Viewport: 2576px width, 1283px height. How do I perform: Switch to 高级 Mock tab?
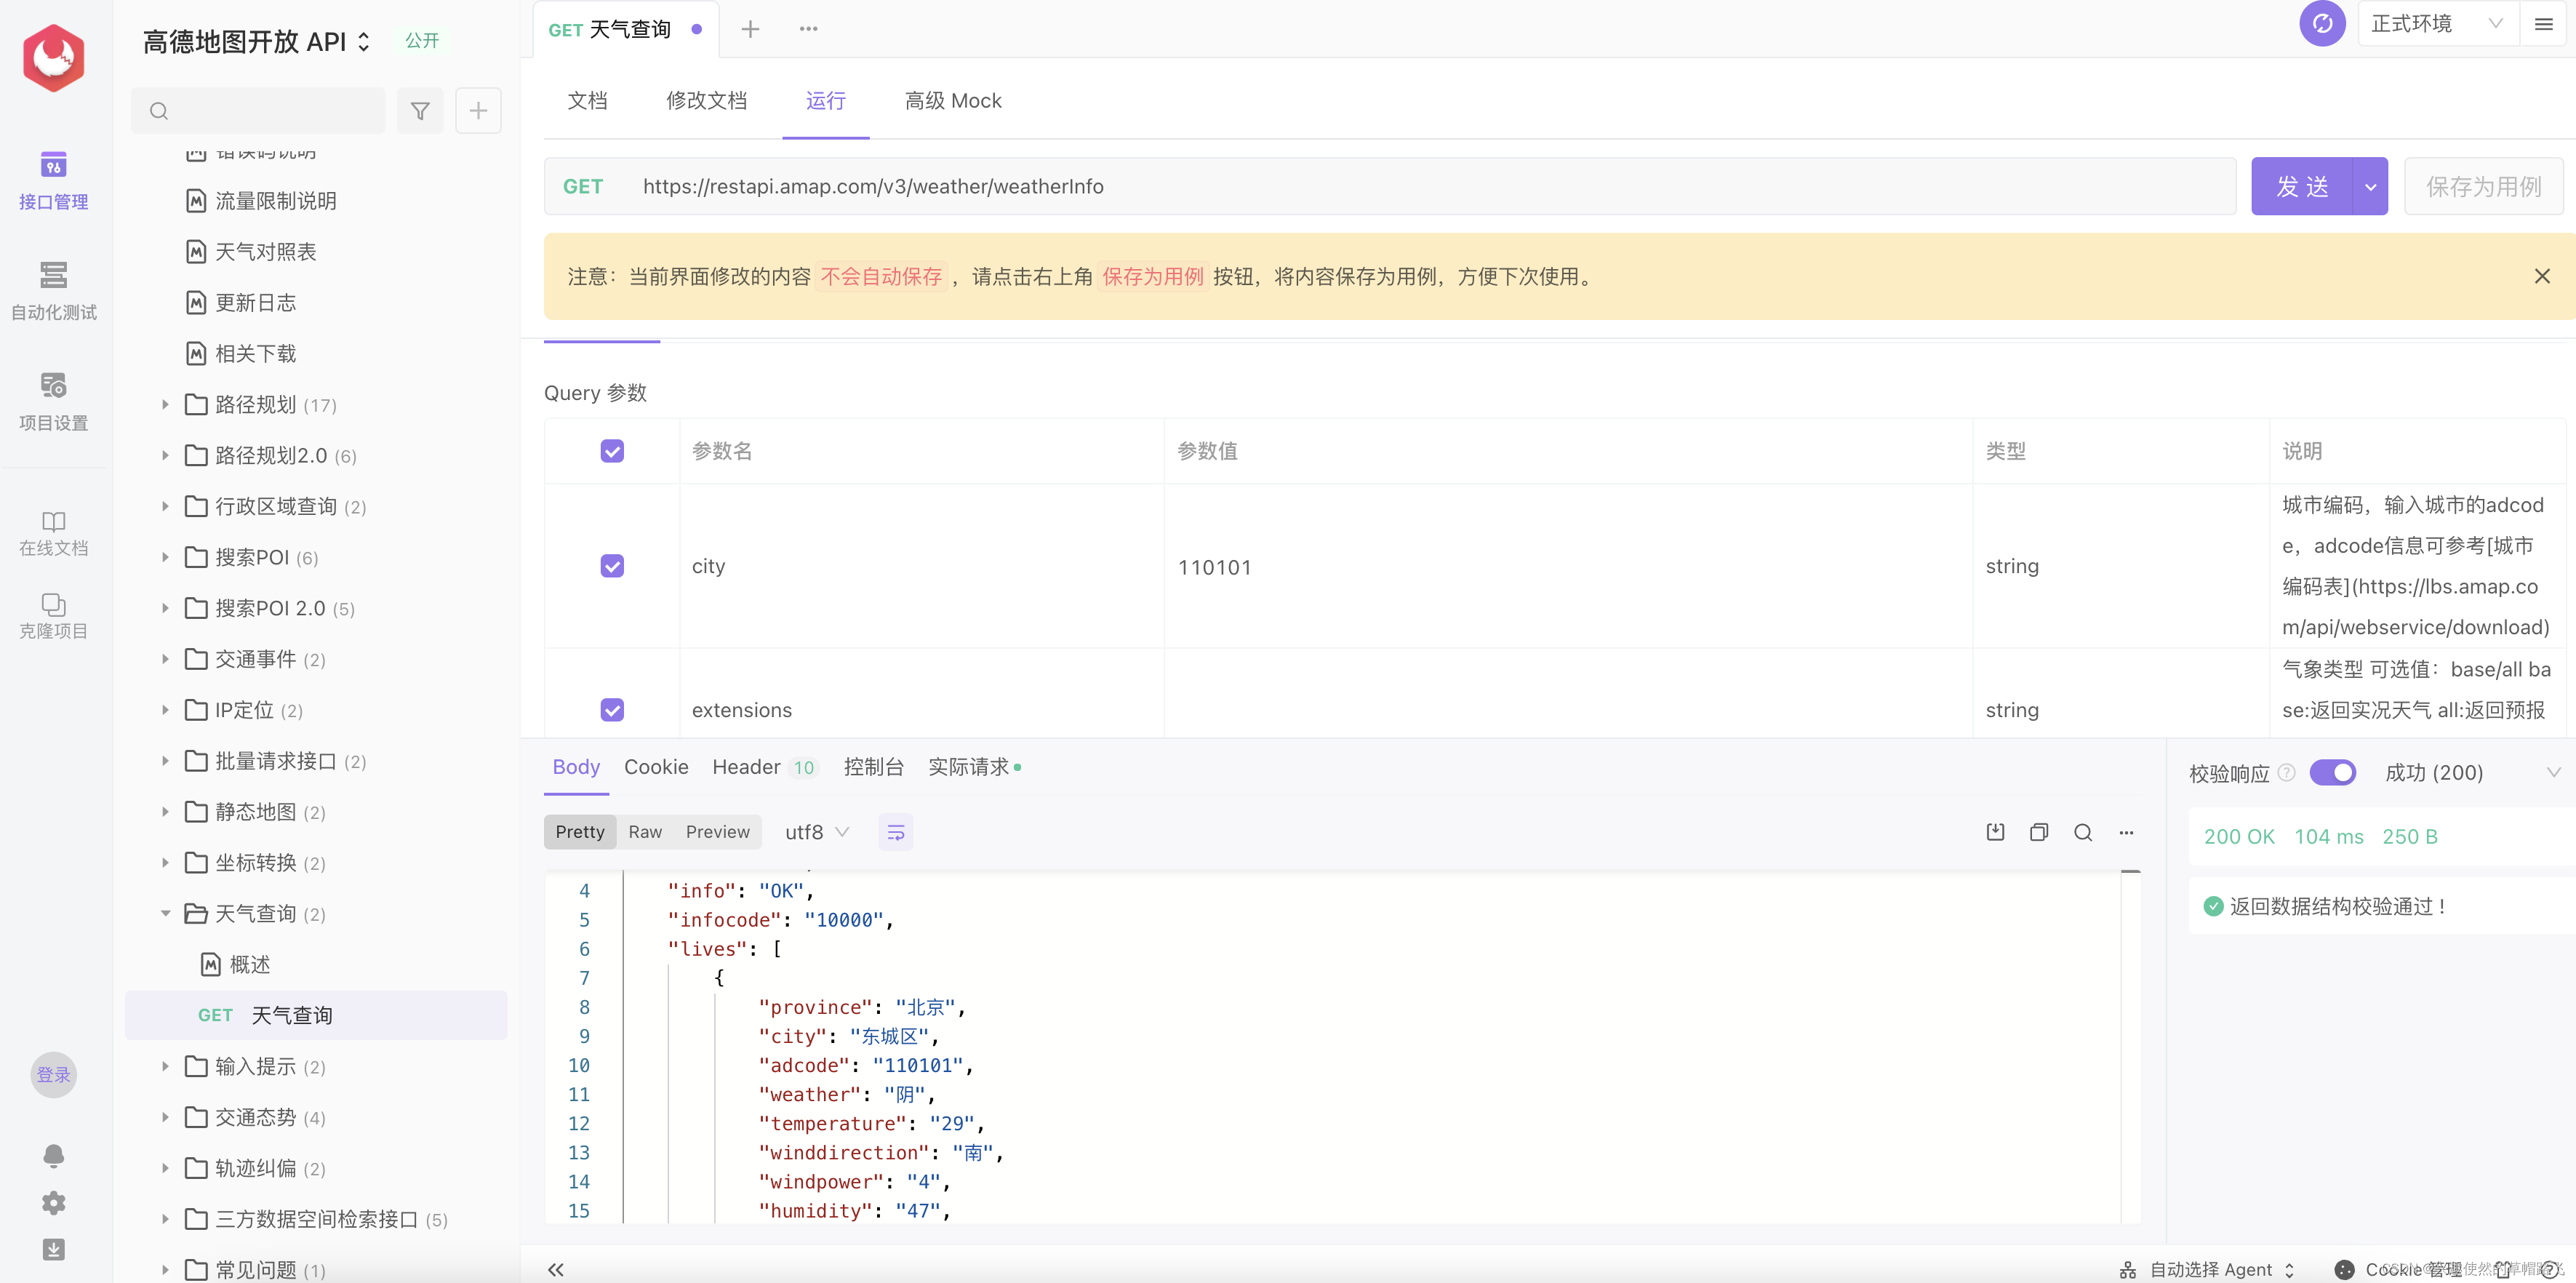(x=953, y=101)
